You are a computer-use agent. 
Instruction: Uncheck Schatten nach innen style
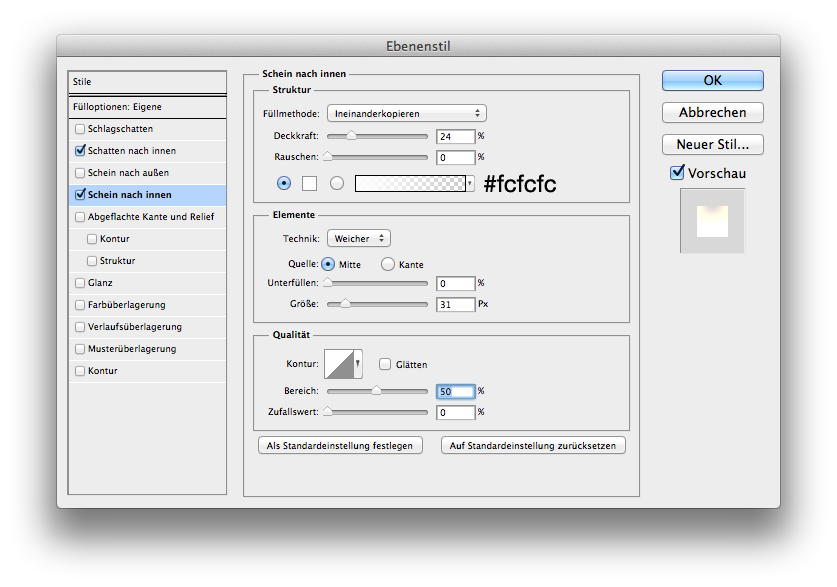click(x=80, y=151)
